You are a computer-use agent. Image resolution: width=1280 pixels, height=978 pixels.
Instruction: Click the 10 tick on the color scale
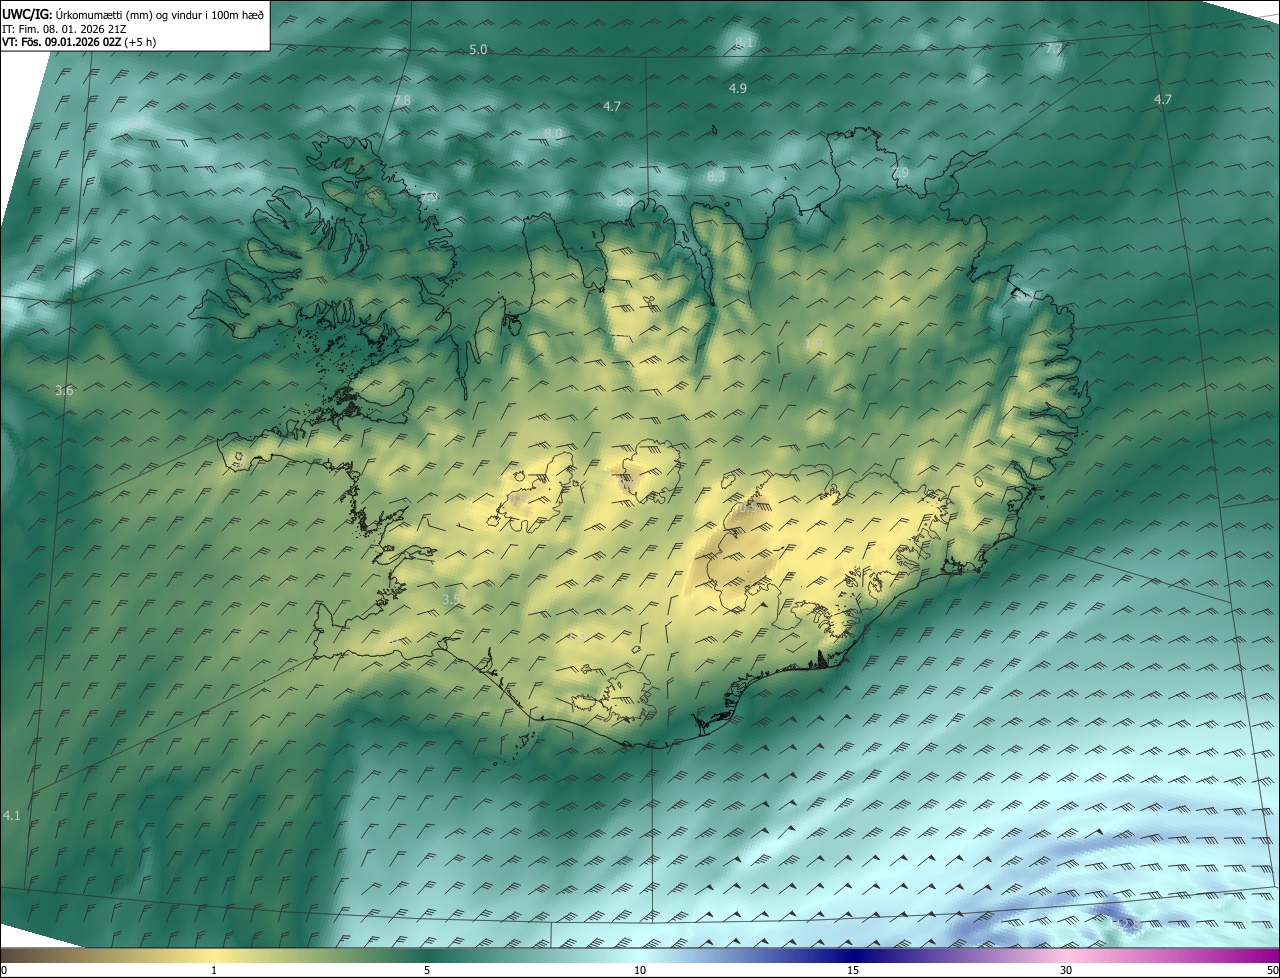coord(640,971)
